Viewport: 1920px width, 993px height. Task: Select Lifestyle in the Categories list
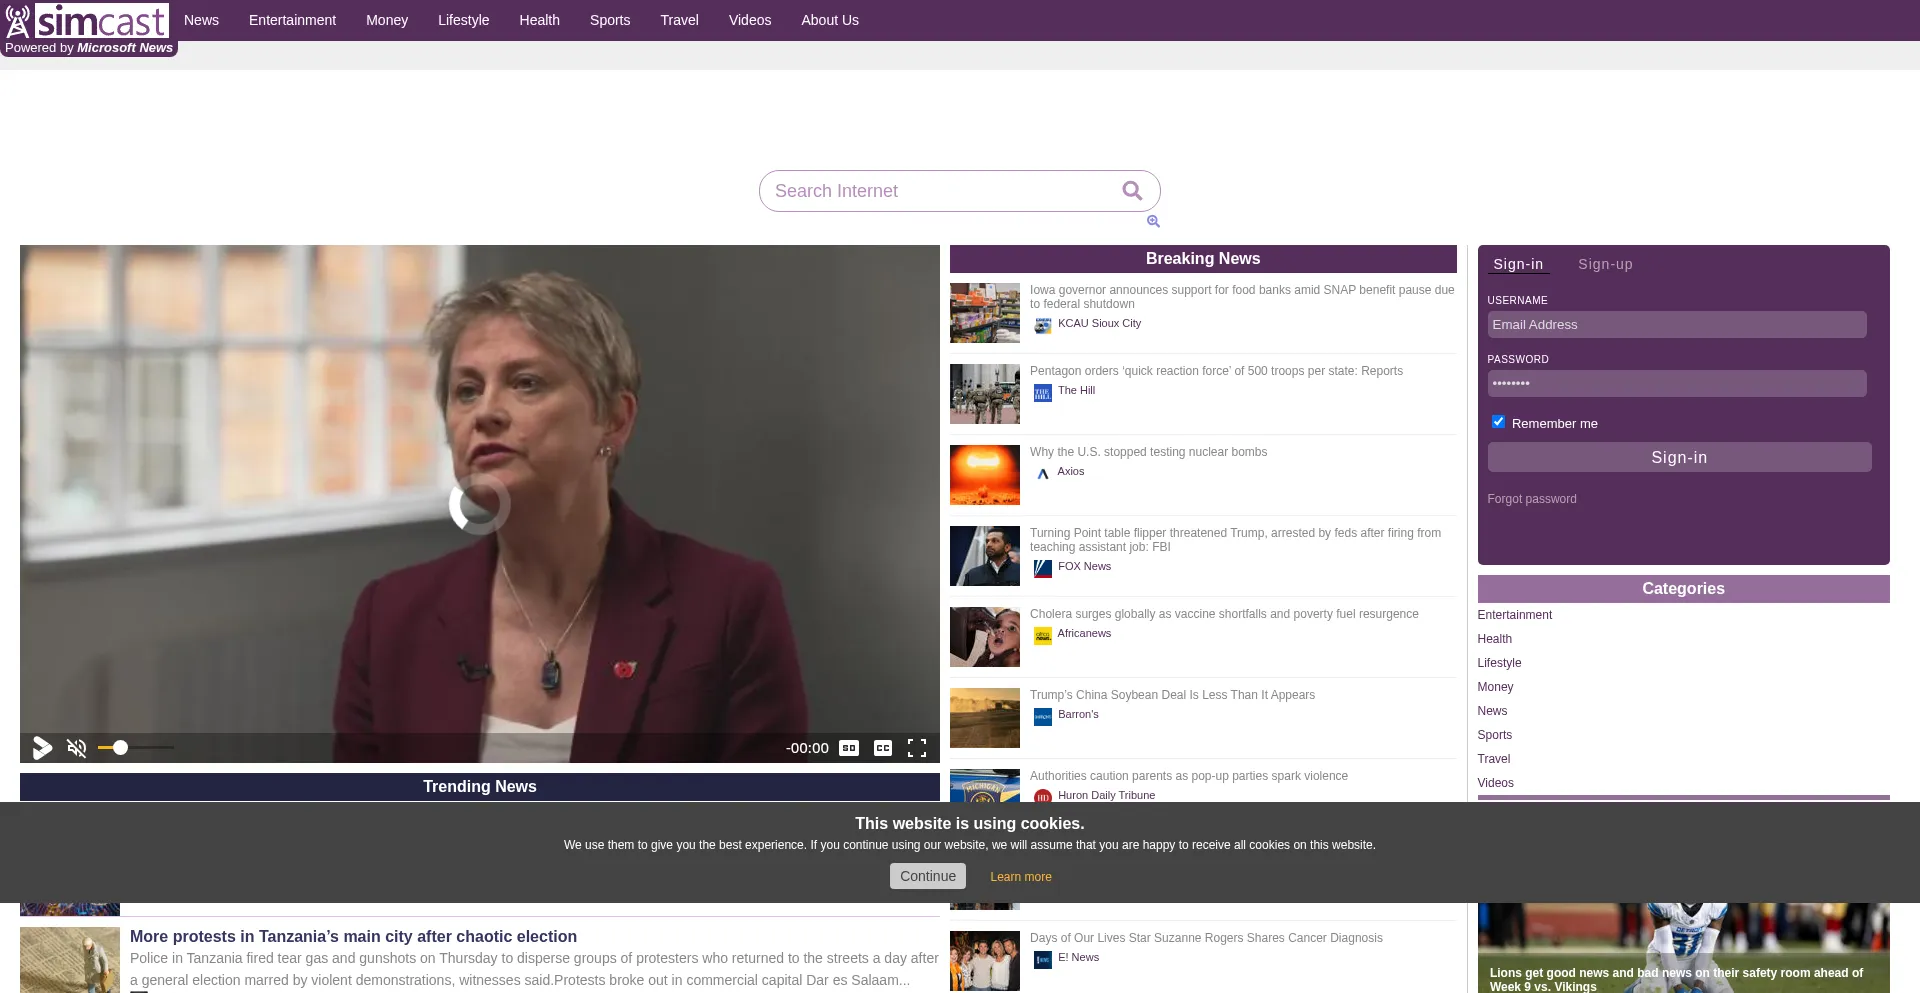click(x=1499, y=663)
